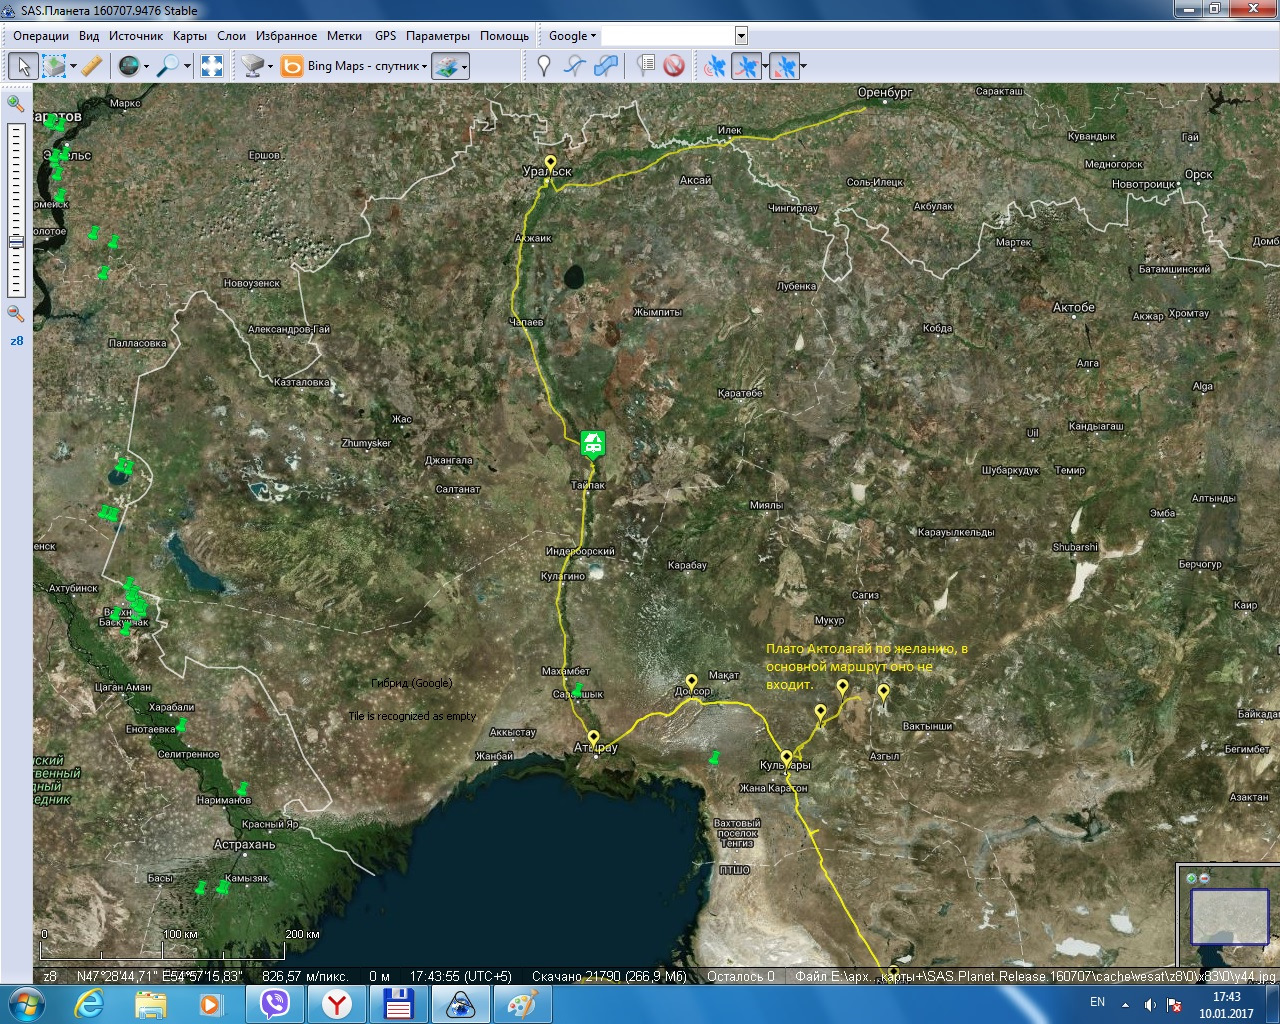The height and width of the screenshot is (1024, 1280).
Task: Expand the magnifier zoom dropdown arrow
Action: pos(187,67)
